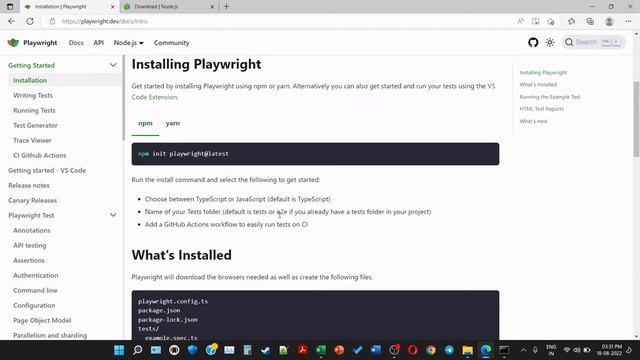Open the GitHub repository icon

coord(533,42)
